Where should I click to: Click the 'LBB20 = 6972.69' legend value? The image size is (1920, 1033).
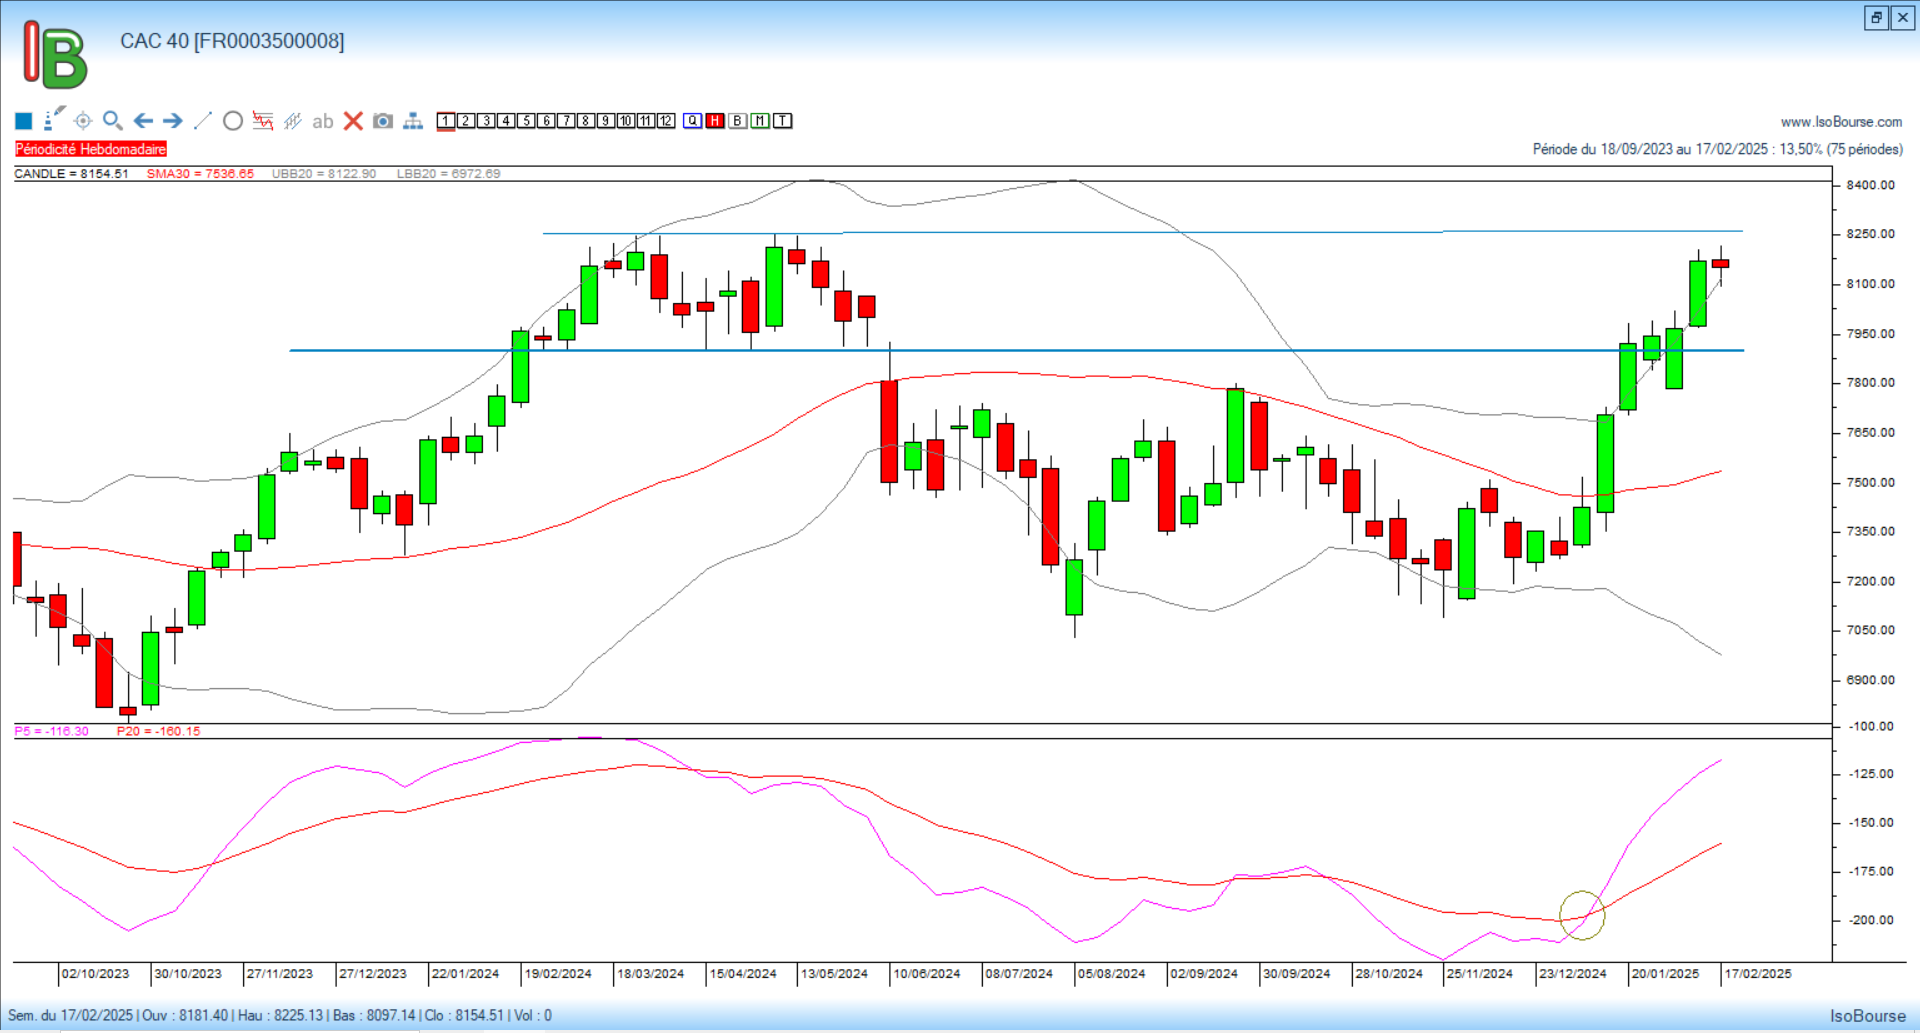tap(448, 174)
